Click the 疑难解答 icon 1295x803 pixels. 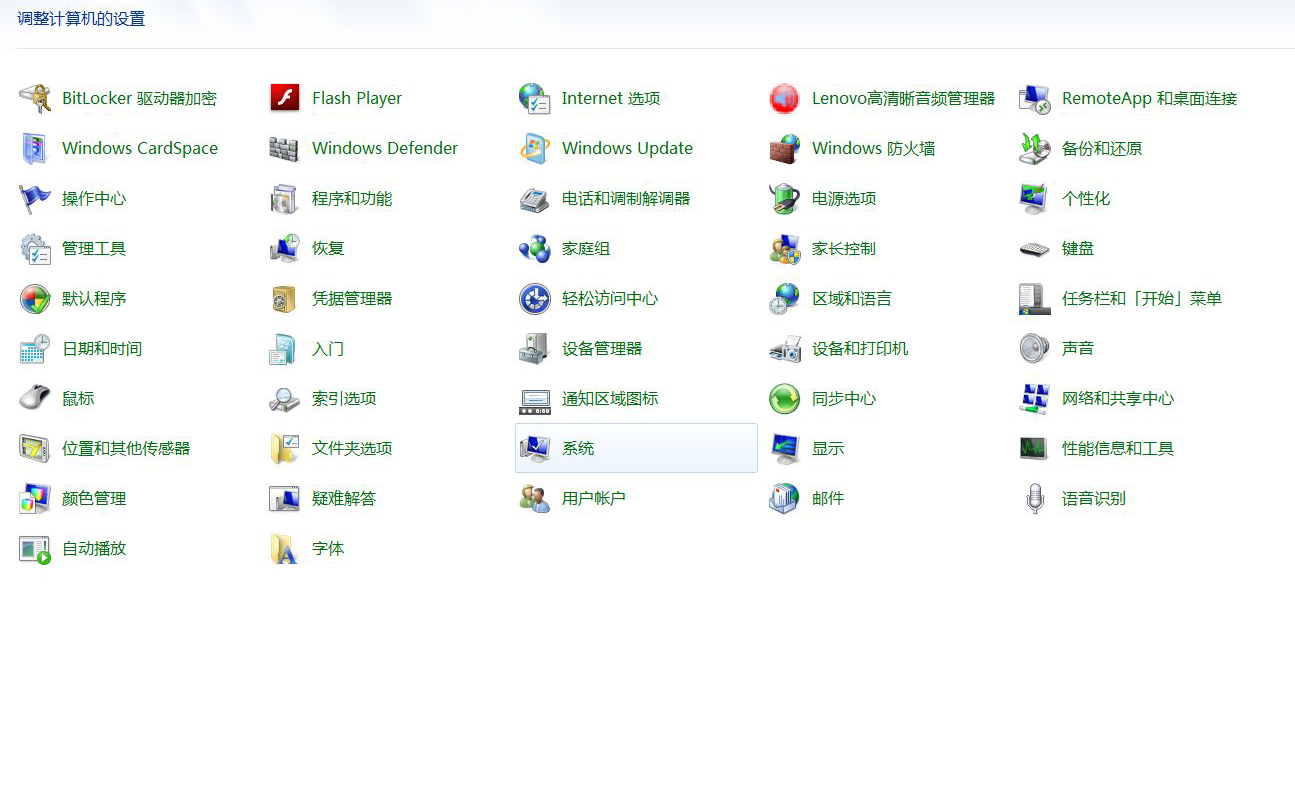pos(285,498)
